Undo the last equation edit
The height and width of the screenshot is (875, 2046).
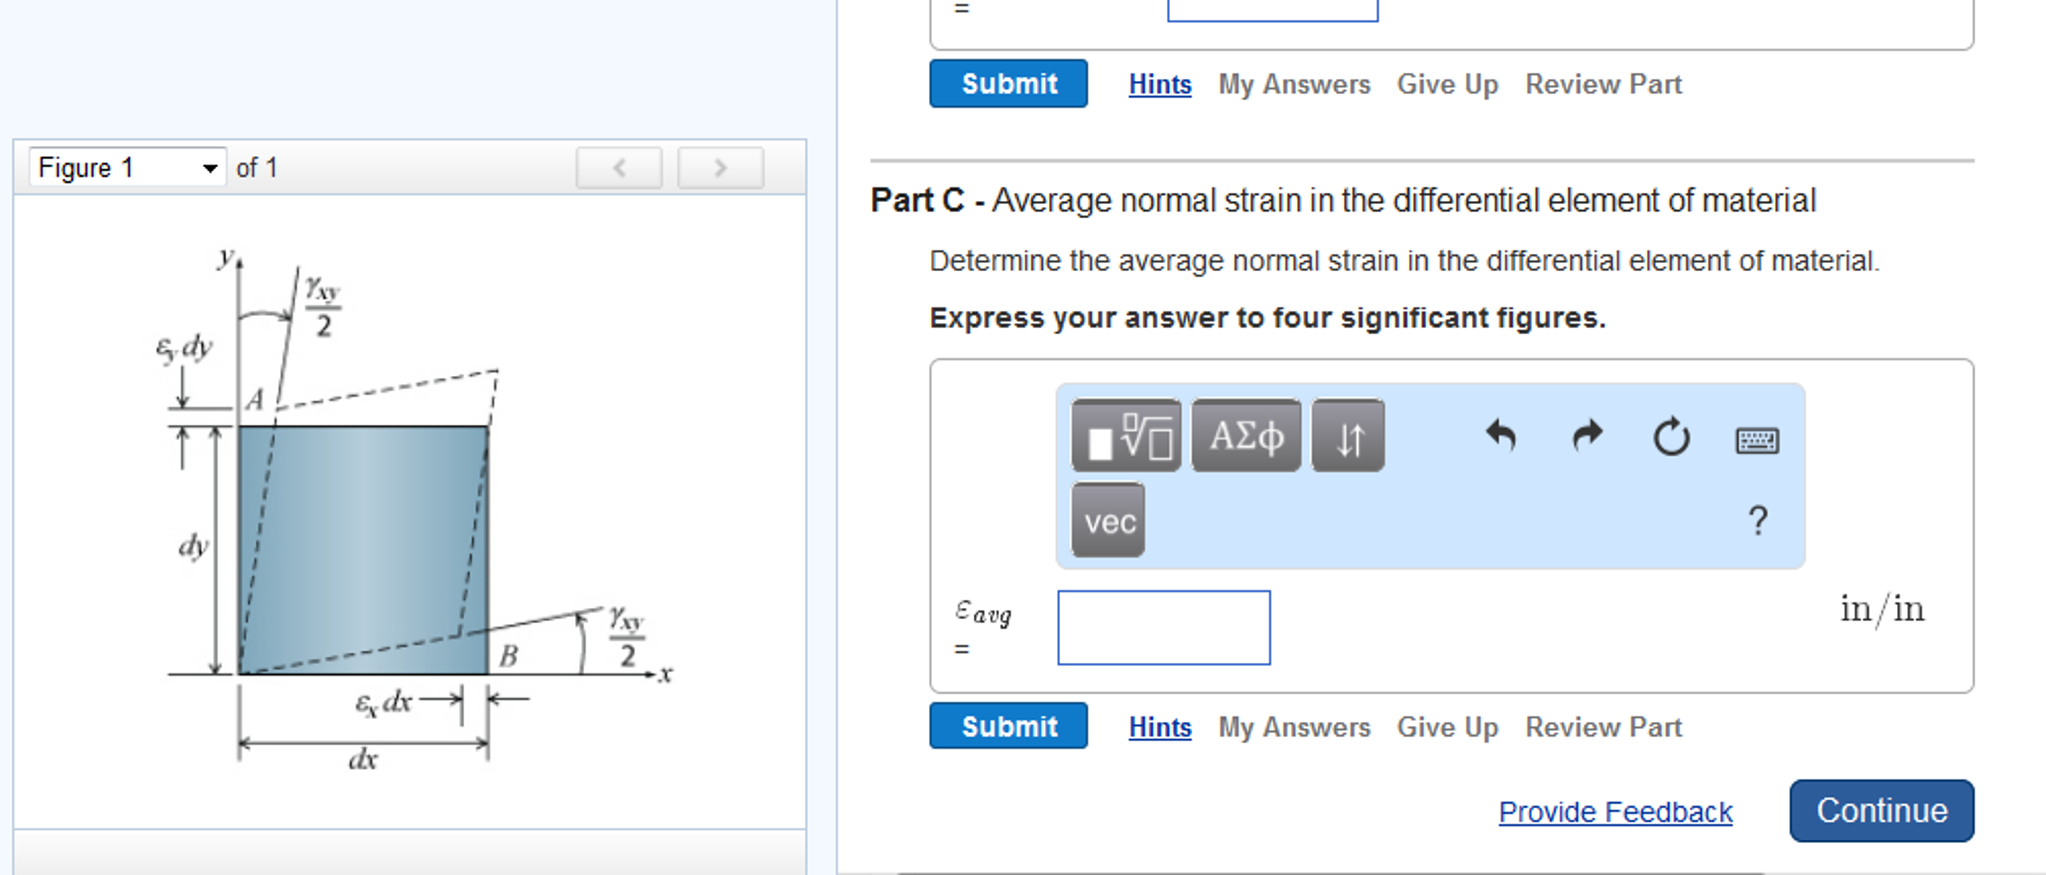click(1502, 437)
